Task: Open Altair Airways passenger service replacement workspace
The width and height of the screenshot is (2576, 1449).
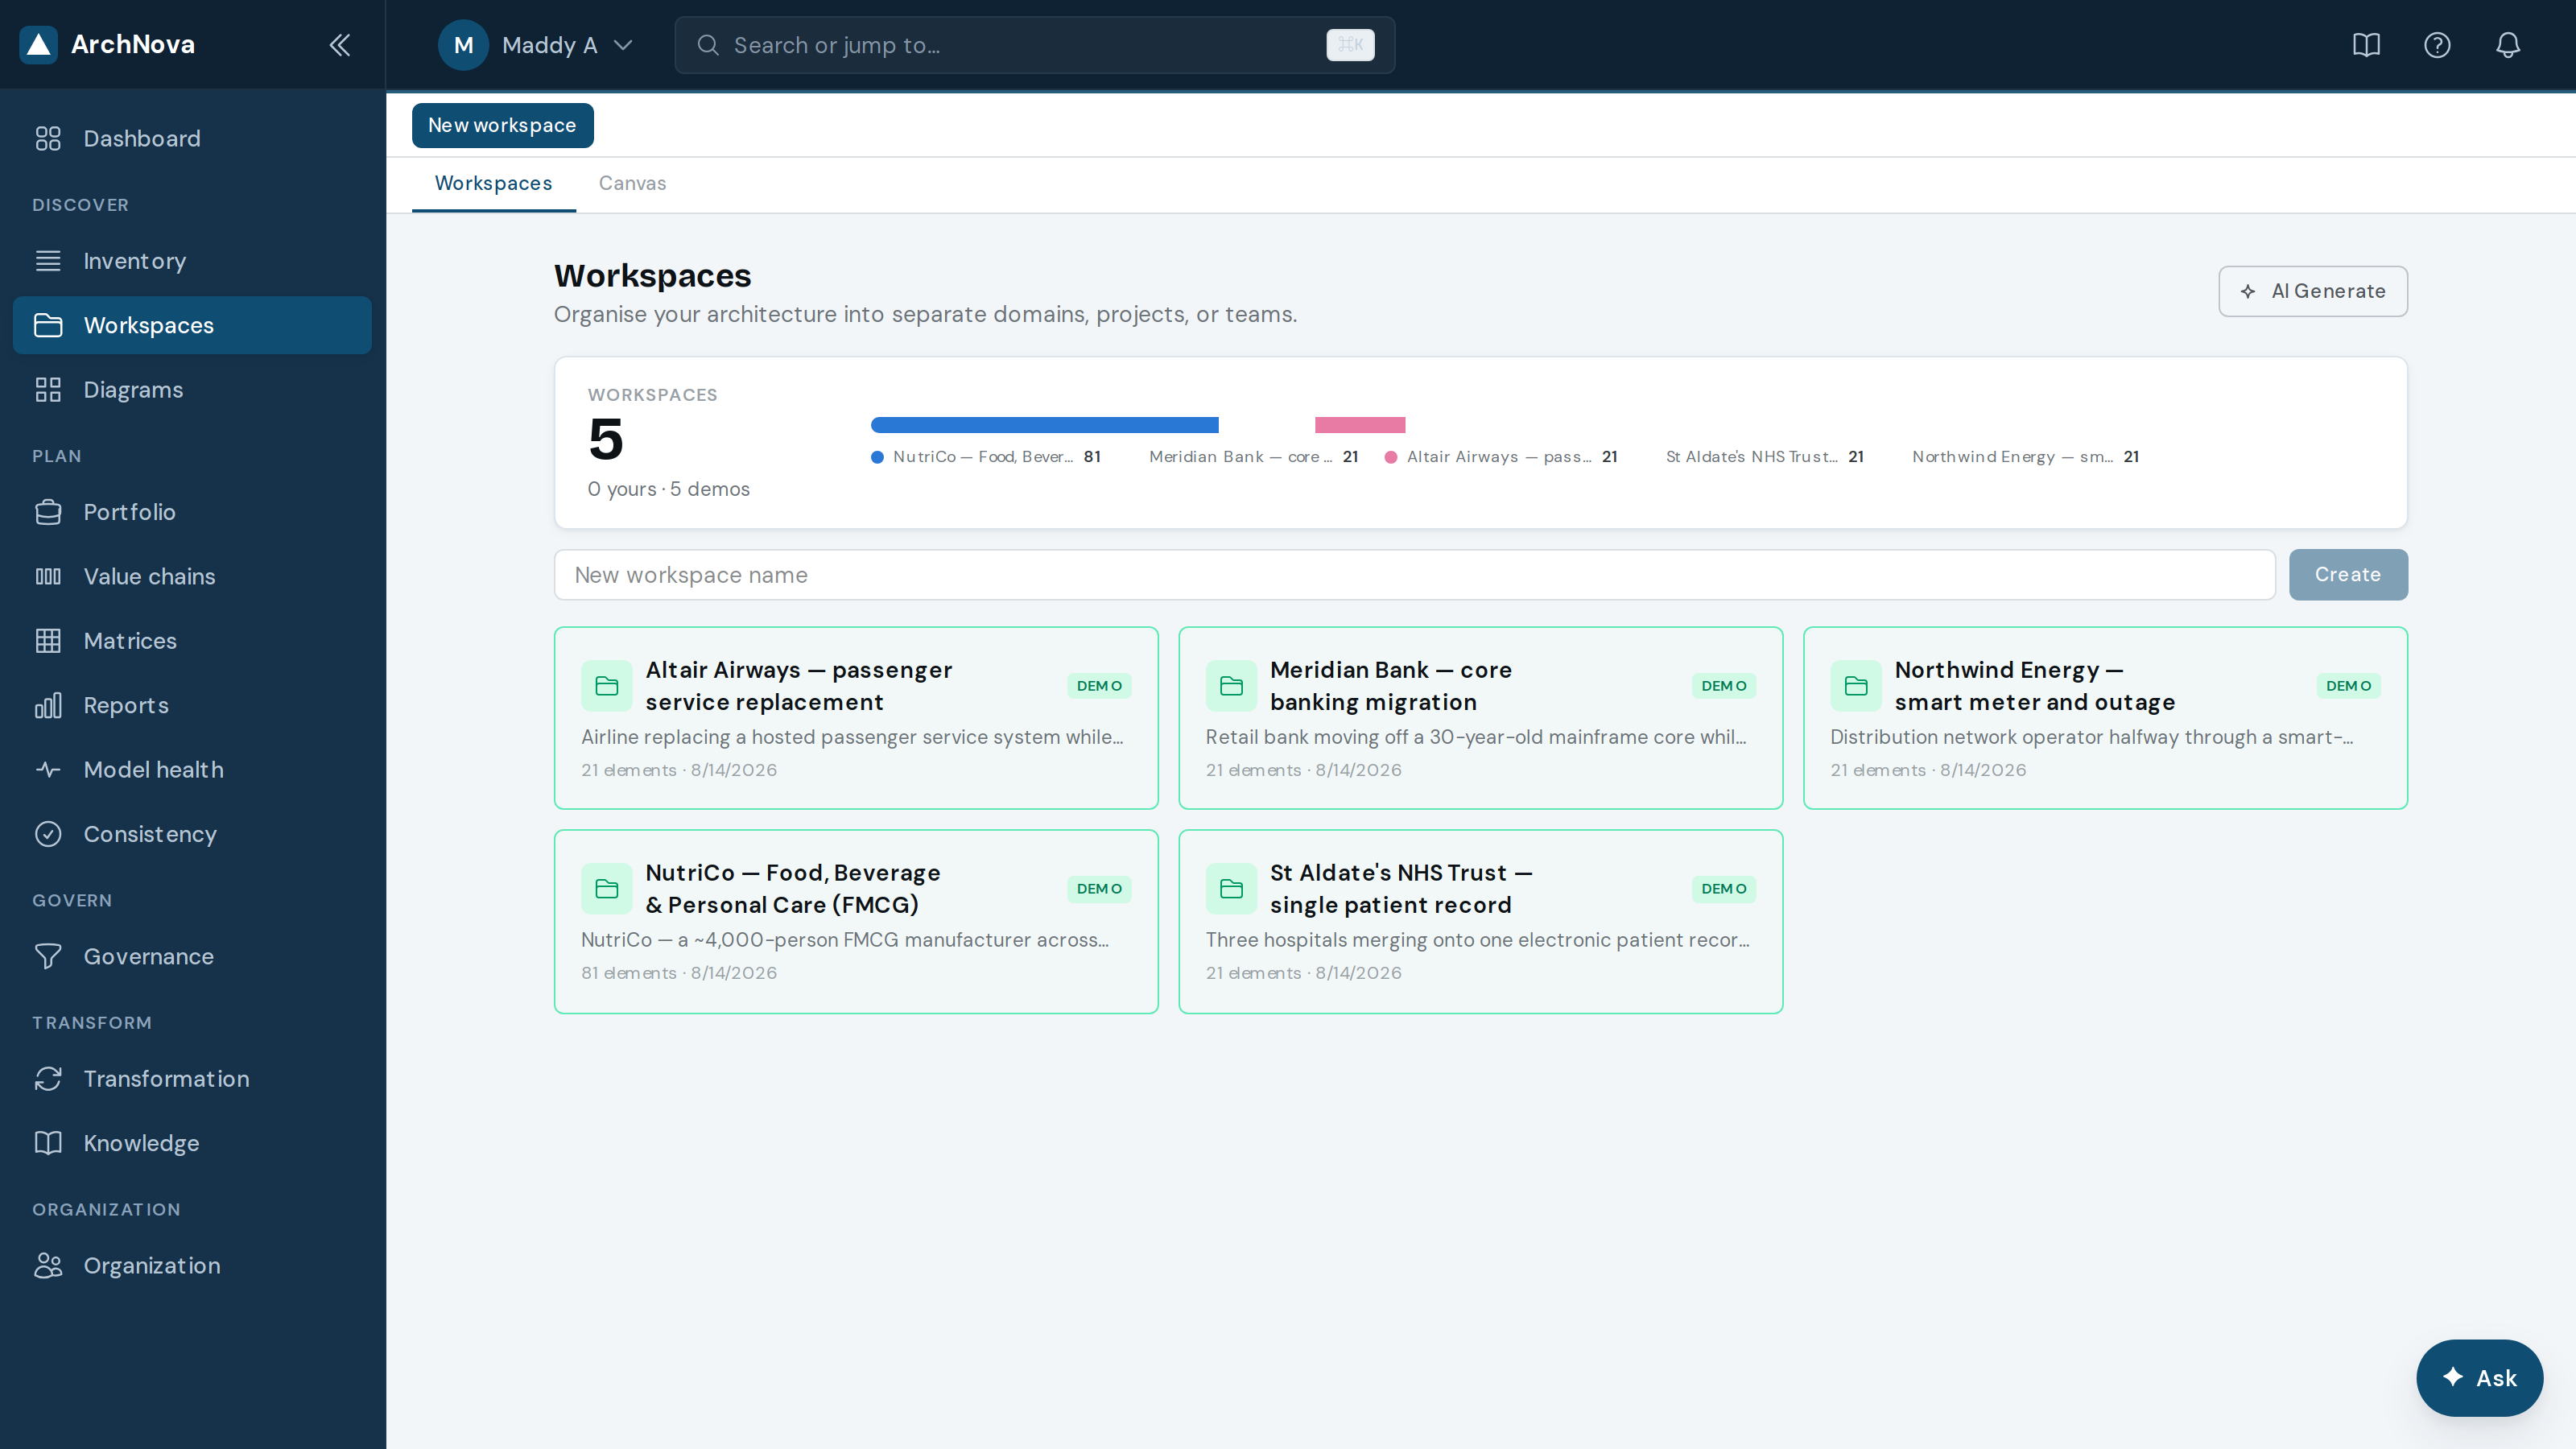Action: (x=856, y=718)
